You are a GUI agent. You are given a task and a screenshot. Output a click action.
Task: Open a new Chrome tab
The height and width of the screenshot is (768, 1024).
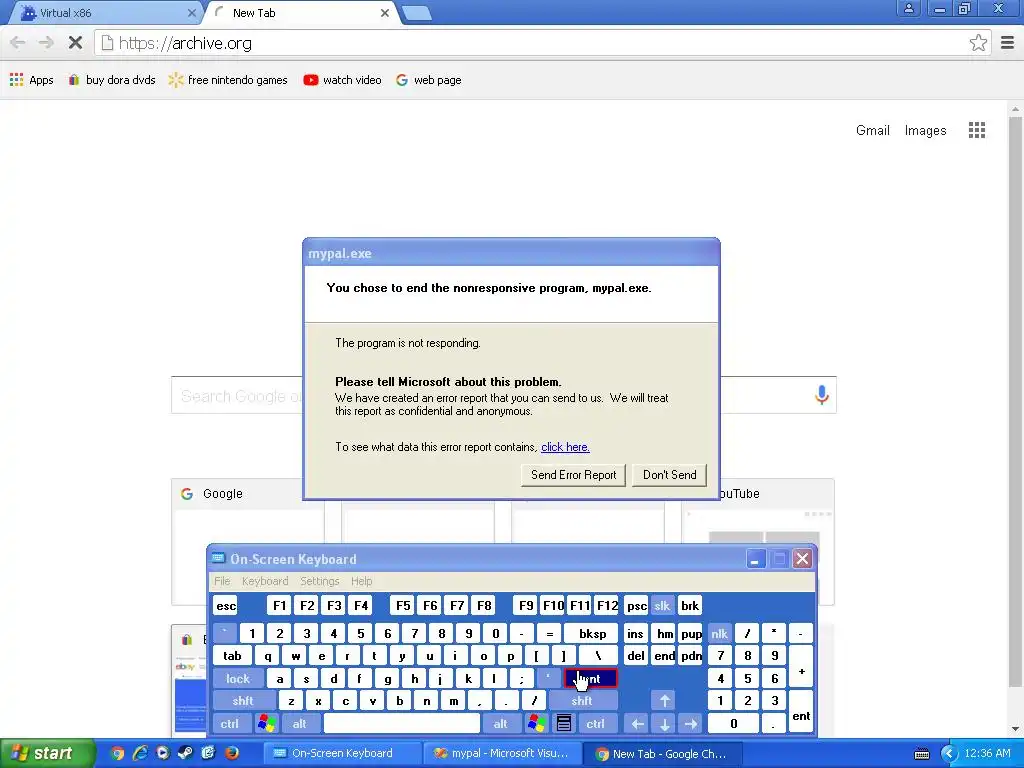[417, 12]
